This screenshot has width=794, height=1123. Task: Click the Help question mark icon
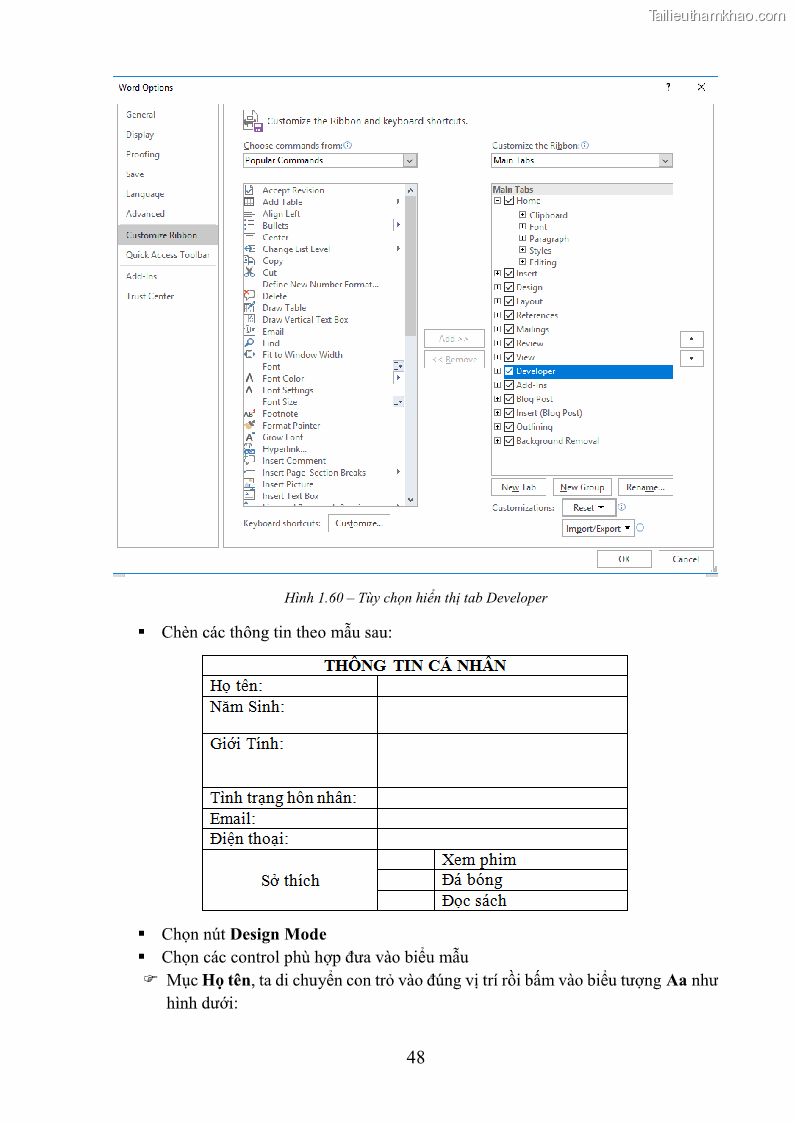(668, 87)
